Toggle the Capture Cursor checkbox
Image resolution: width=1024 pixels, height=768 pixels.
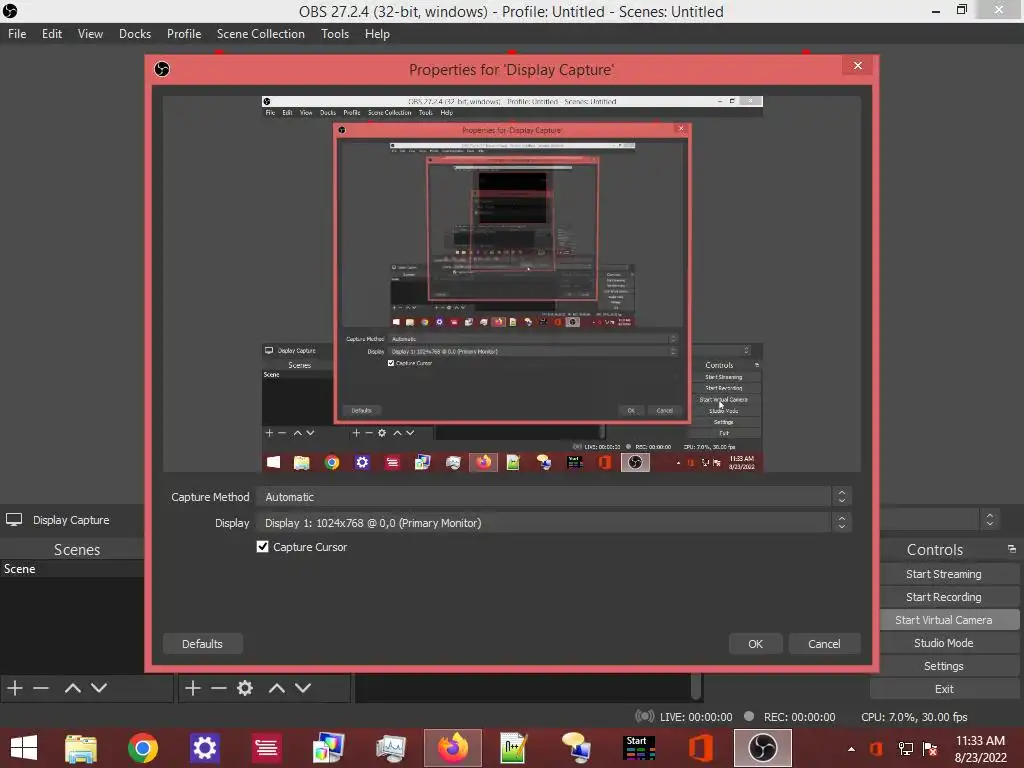(263, 547)
